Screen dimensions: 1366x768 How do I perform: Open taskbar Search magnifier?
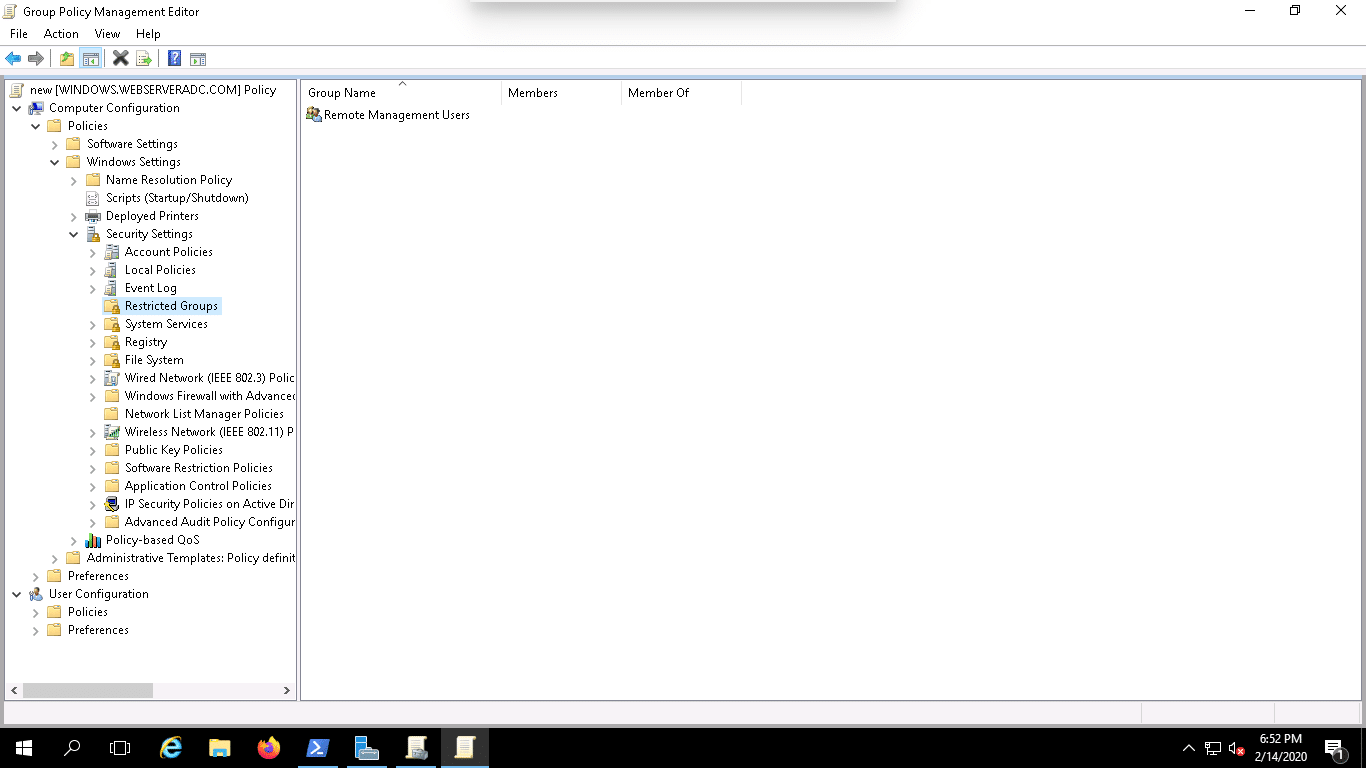click(x=72, y=748)
